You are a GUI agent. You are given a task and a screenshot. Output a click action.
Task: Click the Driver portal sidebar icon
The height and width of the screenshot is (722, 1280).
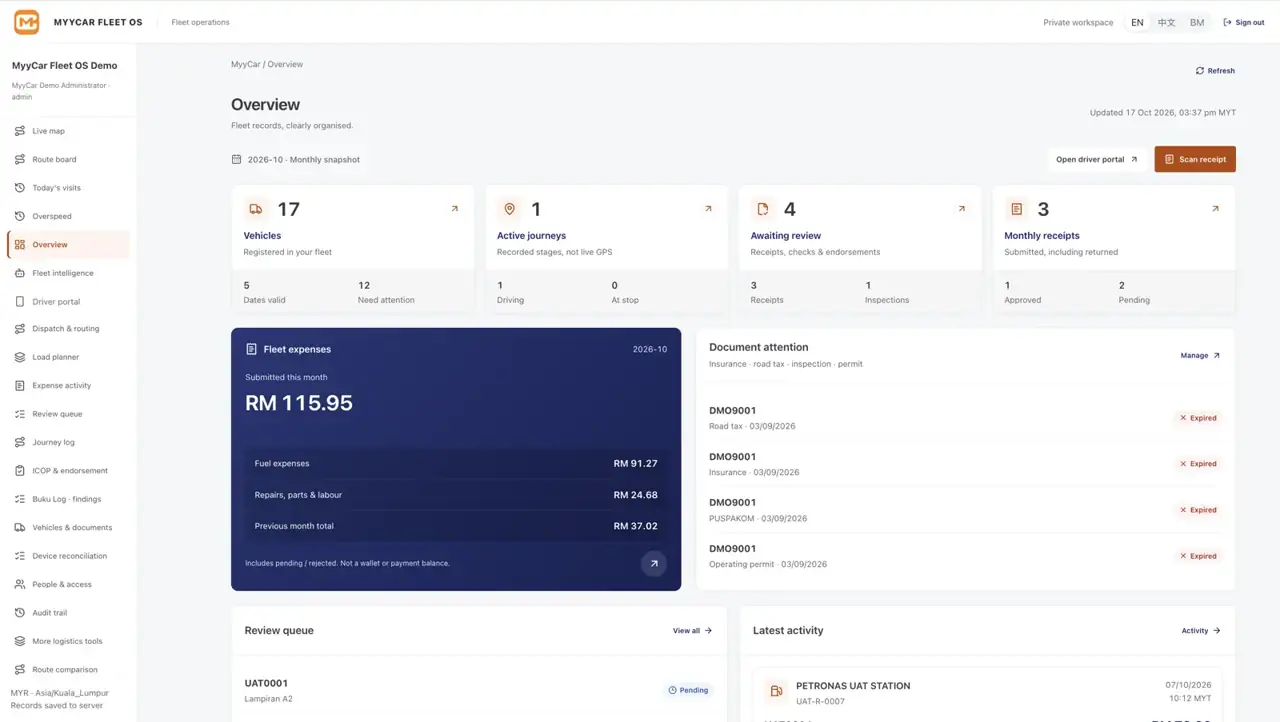20,301
